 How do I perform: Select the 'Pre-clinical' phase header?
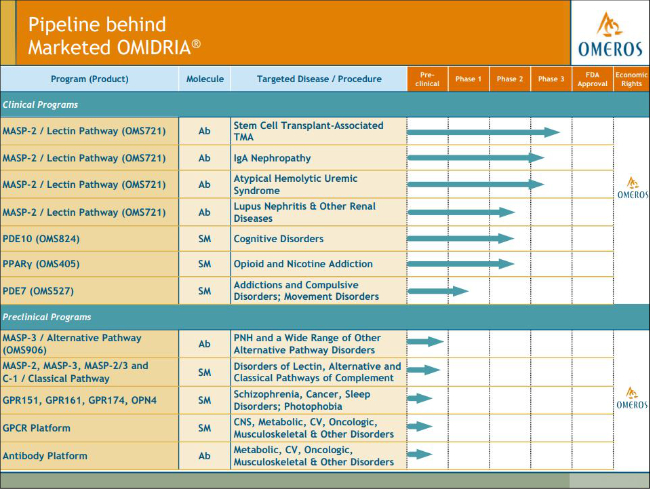[x=427, y=79]
